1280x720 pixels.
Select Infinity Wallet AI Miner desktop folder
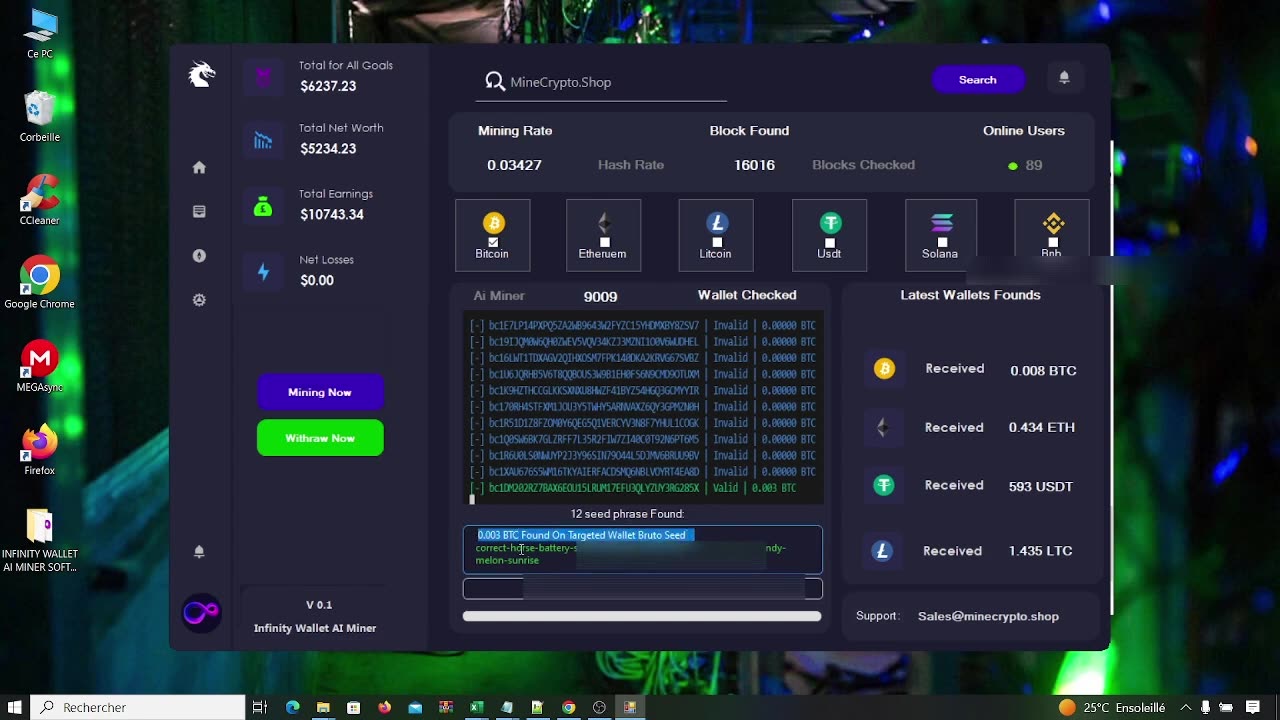40,541
